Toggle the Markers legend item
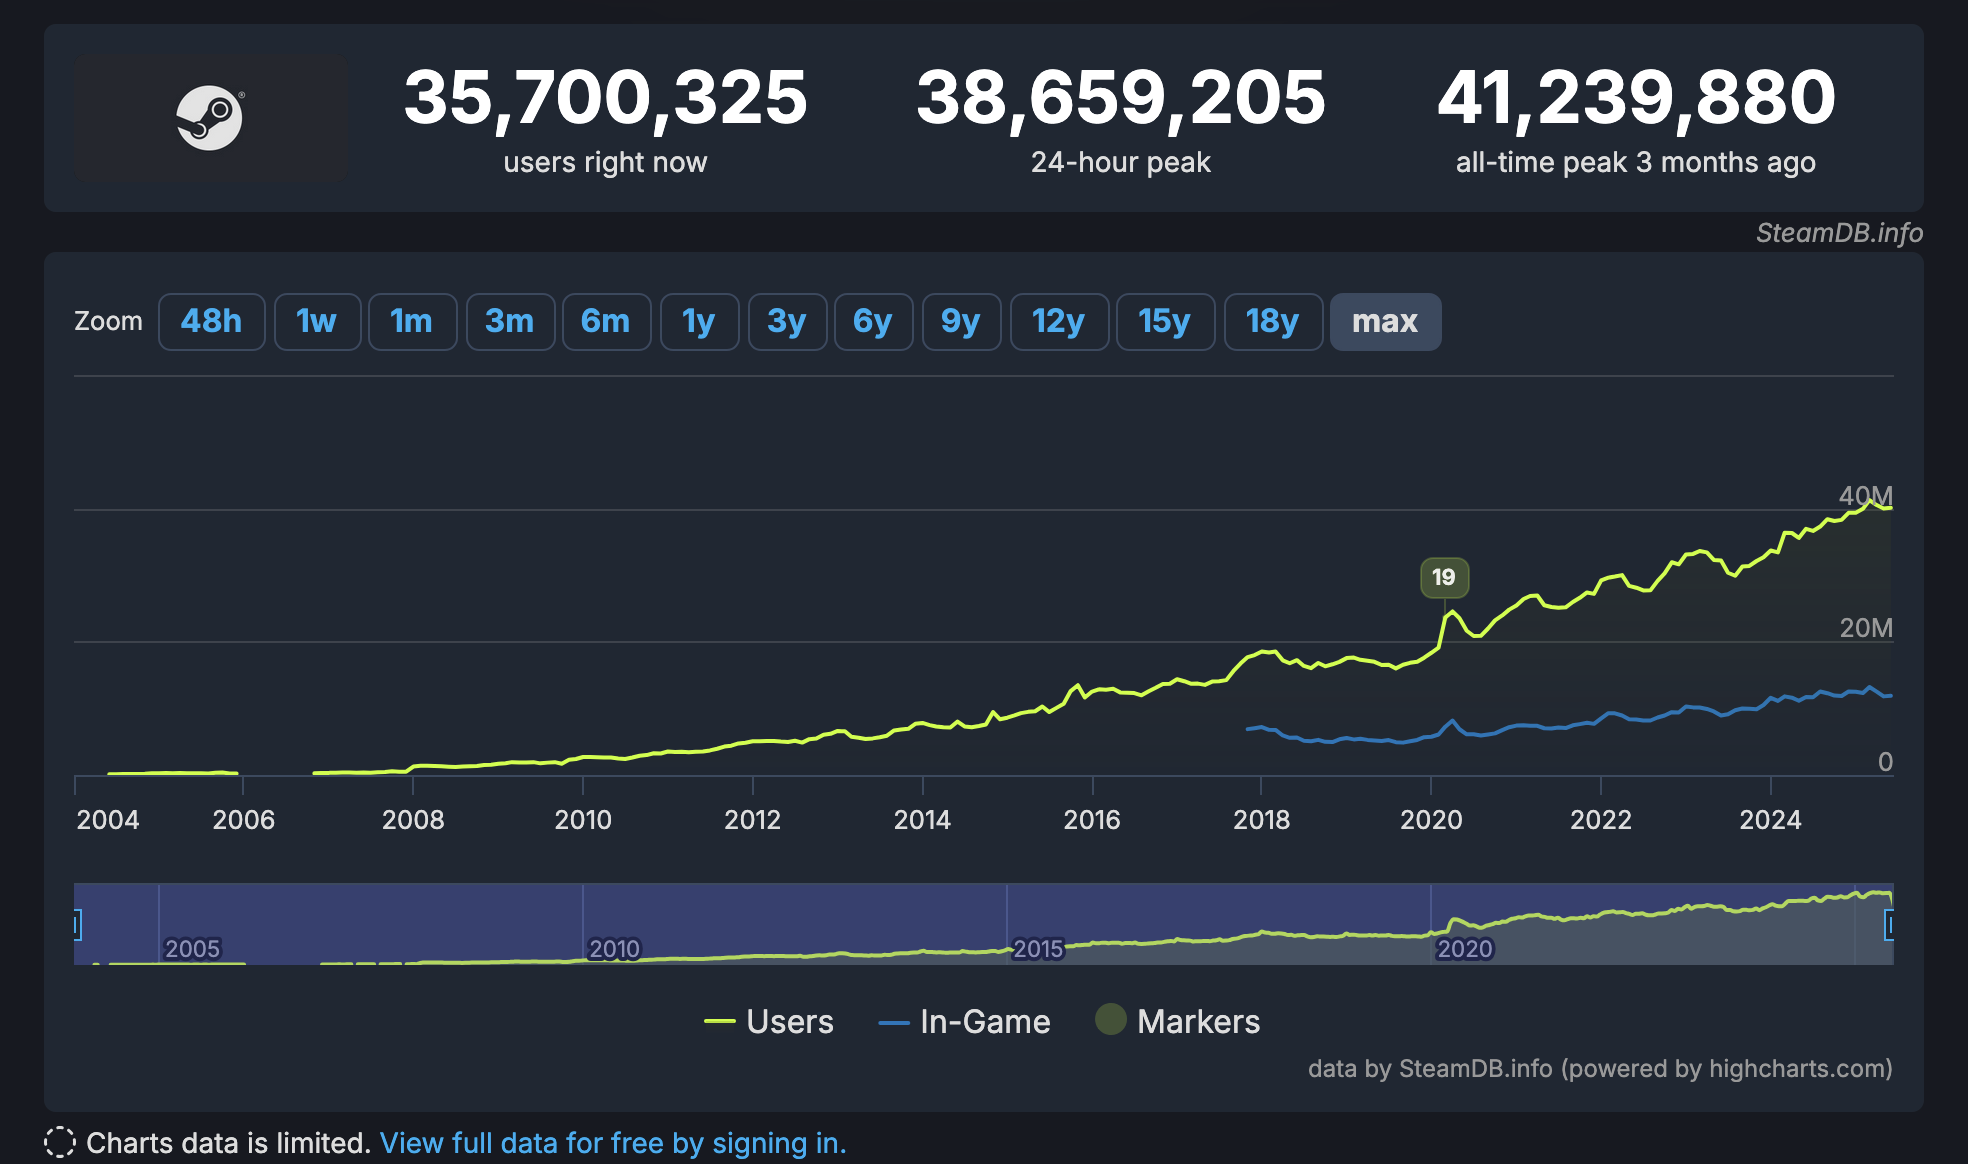 tap(1177, 1022)
